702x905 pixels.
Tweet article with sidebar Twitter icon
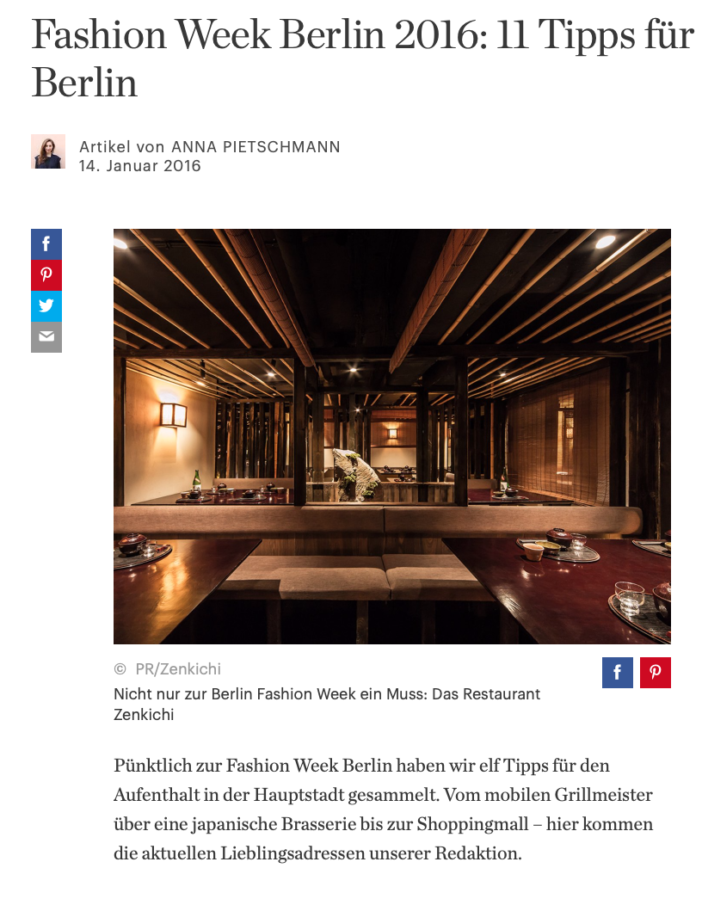(x=46, y=306)
